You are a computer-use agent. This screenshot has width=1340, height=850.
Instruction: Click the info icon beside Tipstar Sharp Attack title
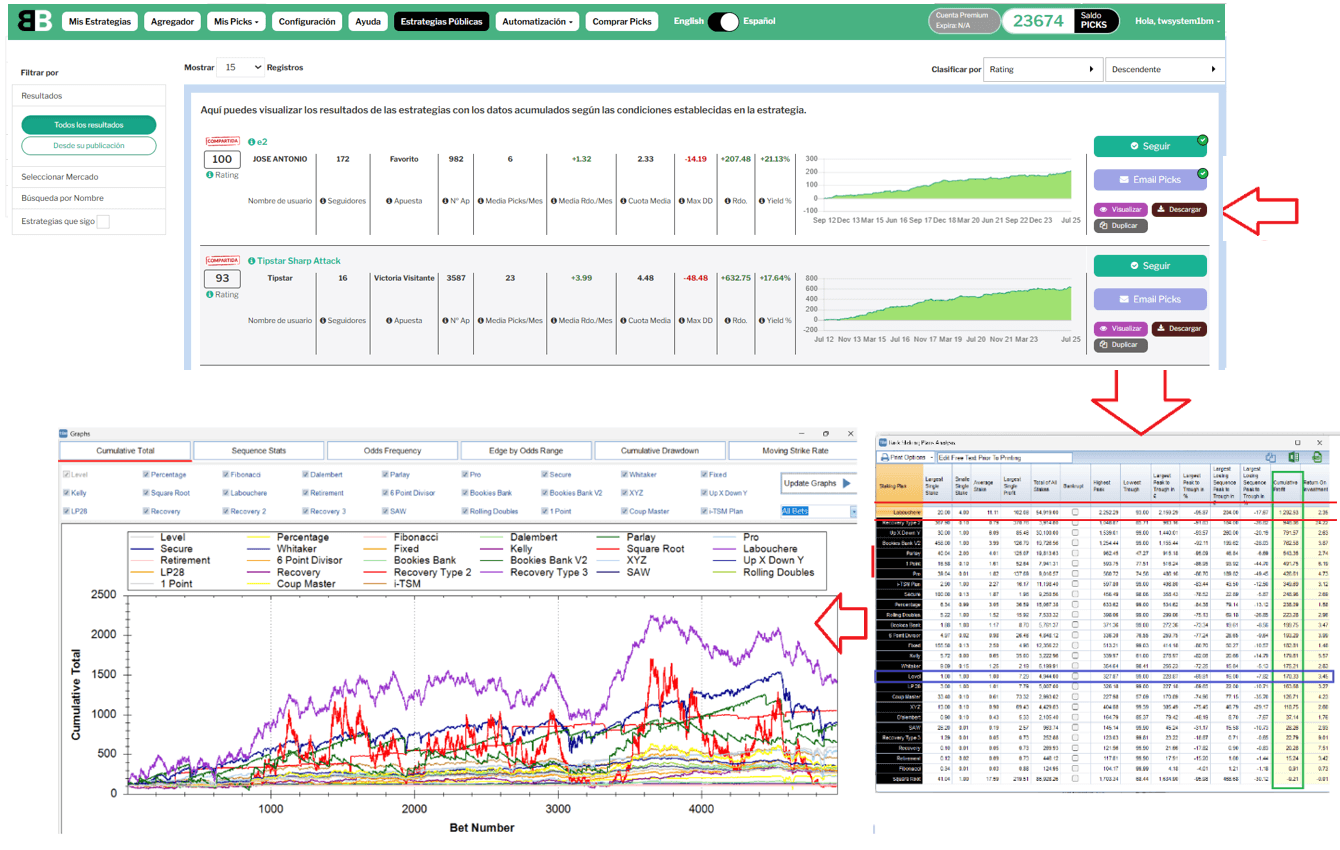[251, 261]
